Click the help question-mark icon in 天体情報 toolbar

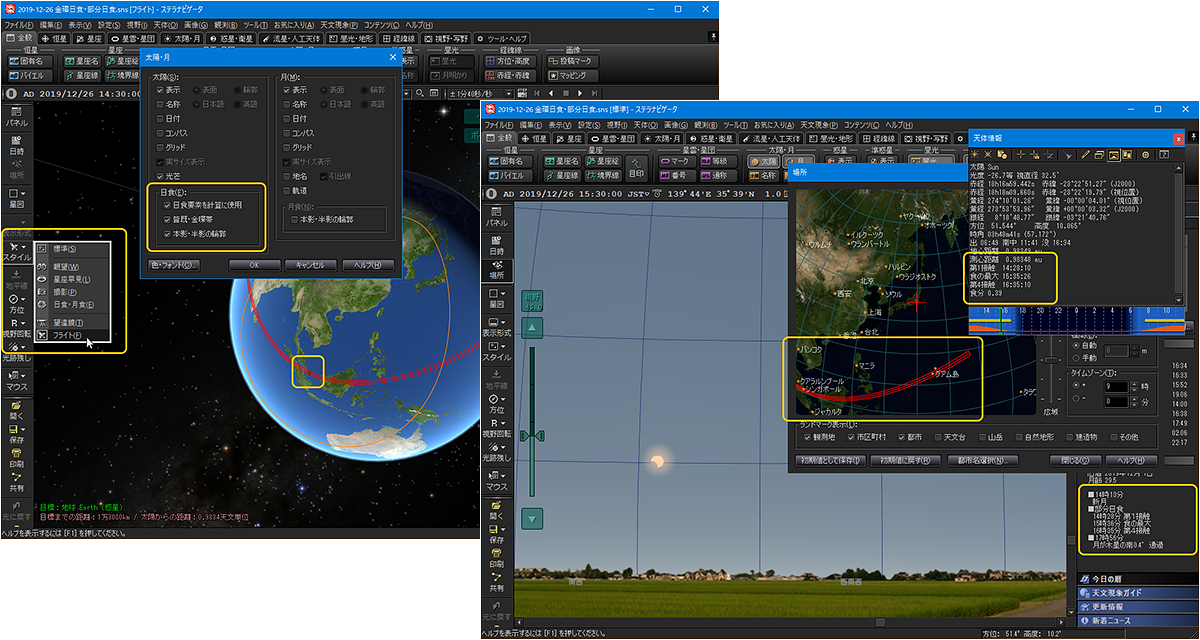coord(1162,155)
